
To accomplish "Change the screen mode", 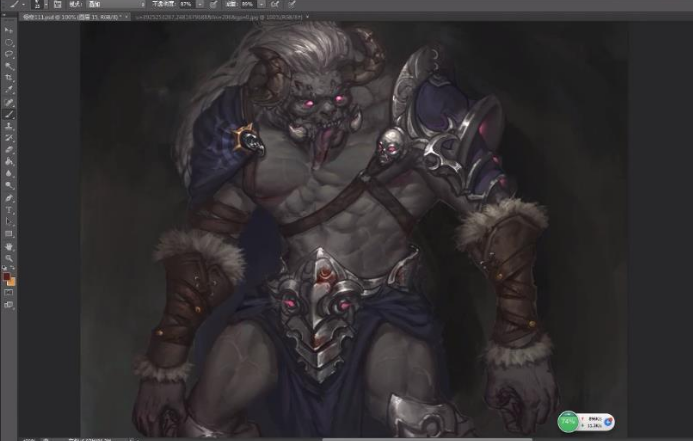I will pyautogui.click(x=8, y=304).
